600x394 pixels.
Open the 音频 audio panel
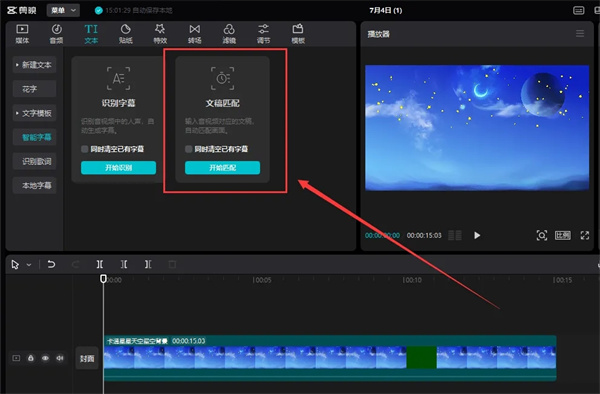56,34
